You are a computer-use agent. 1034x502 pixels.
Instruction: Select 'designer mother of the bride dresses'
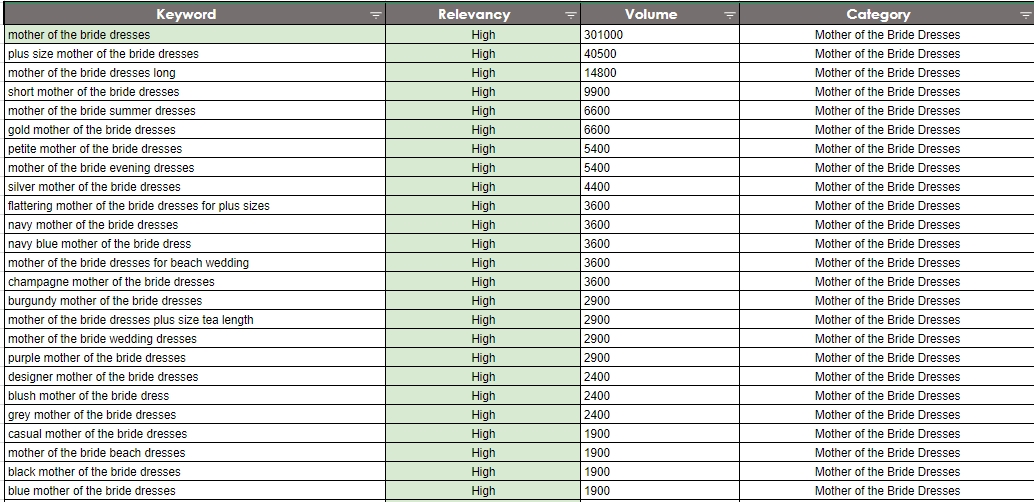[195, 377]
